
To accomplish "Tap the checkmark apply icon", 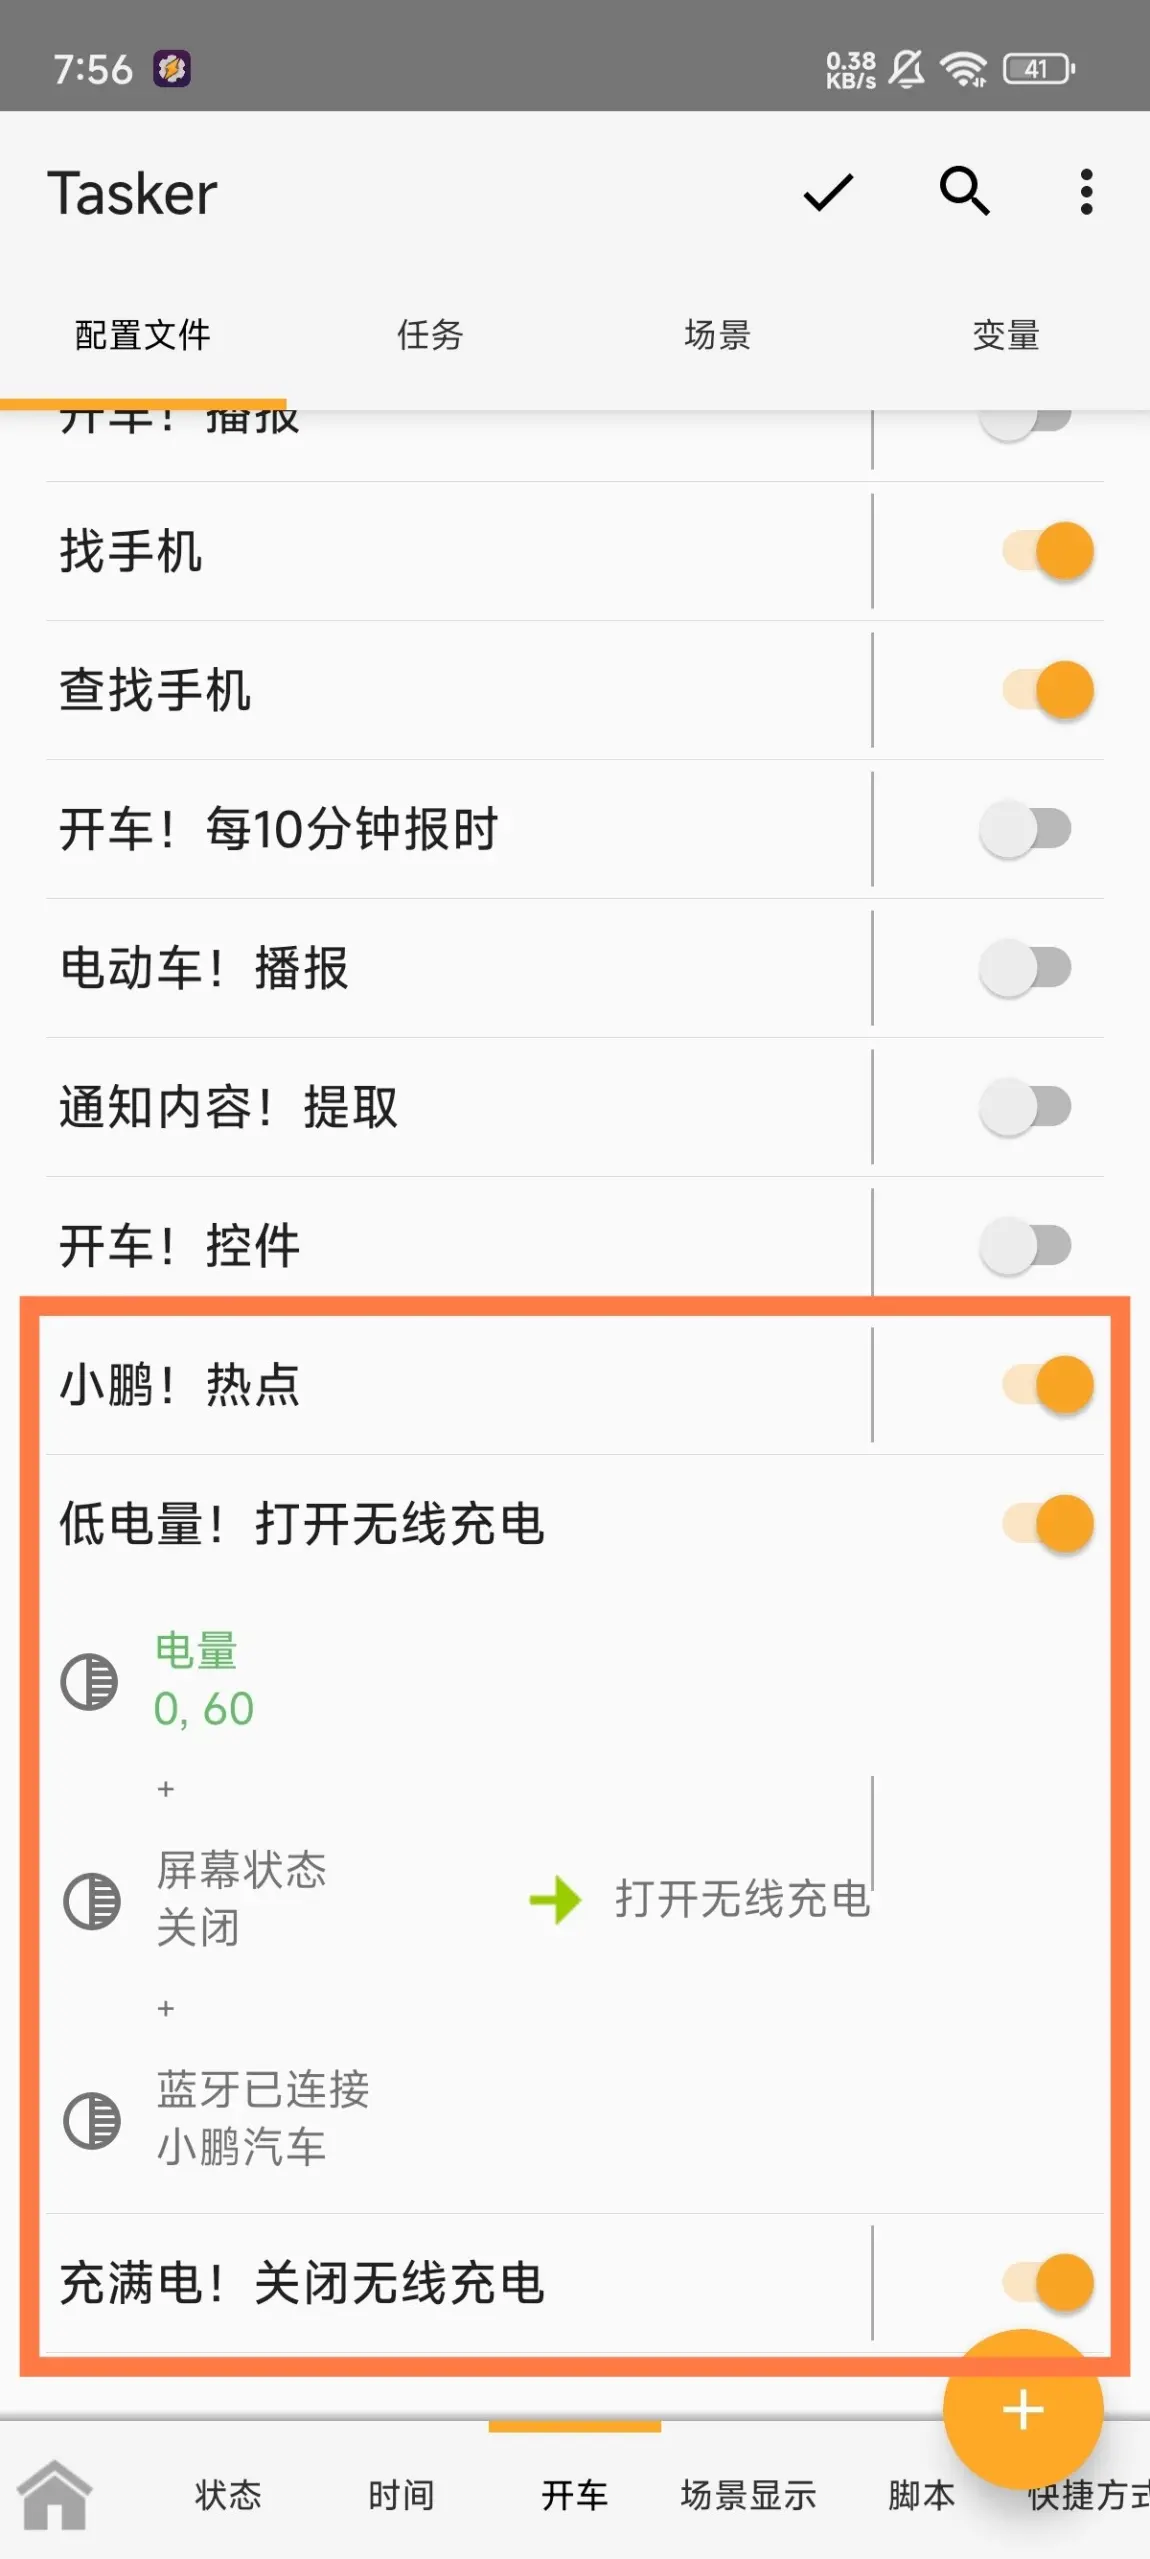I will click(x=828, y=192).
